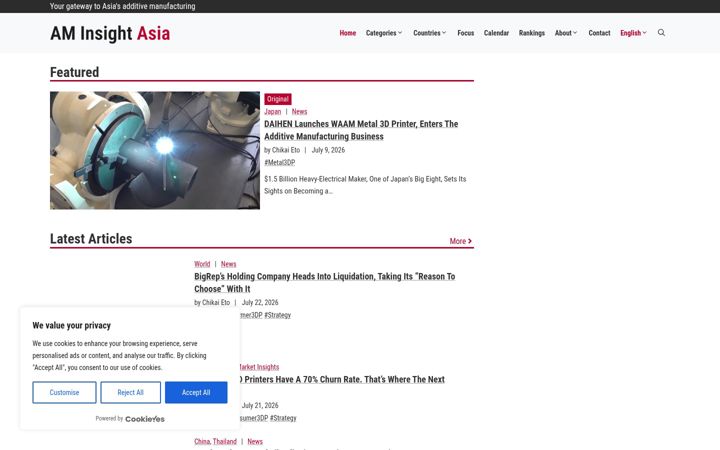Expand the Countries dropdown menu

click(x=429, y=33)
